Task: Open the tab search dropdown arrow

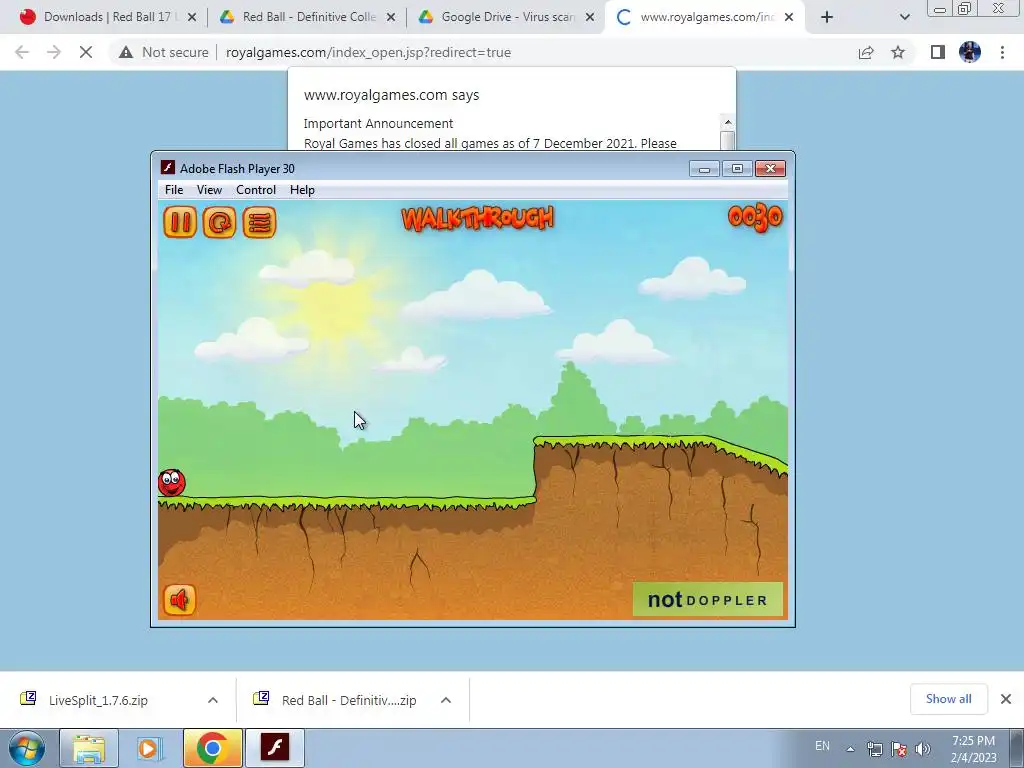Action: click(904, 18)
